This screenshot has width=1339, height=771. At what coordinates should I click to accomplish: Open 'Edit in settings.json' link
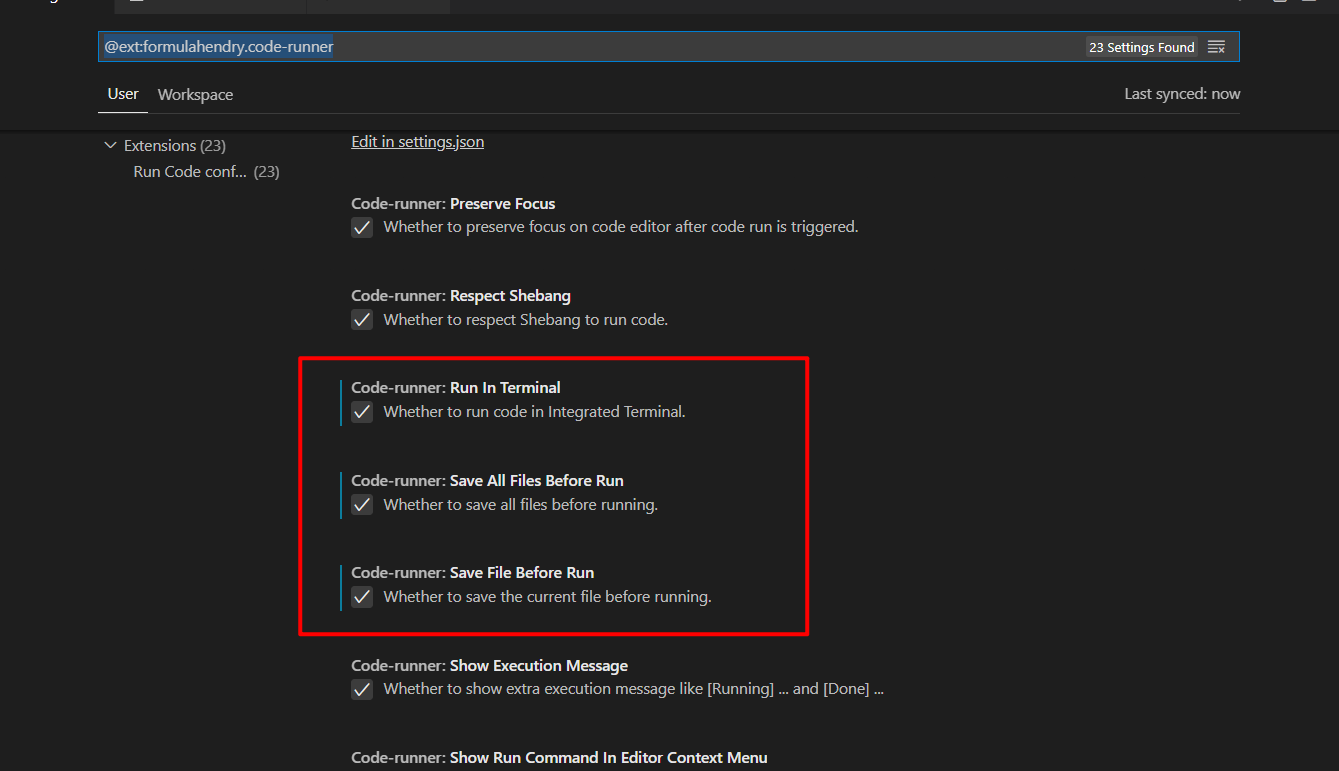coord(418,142)
